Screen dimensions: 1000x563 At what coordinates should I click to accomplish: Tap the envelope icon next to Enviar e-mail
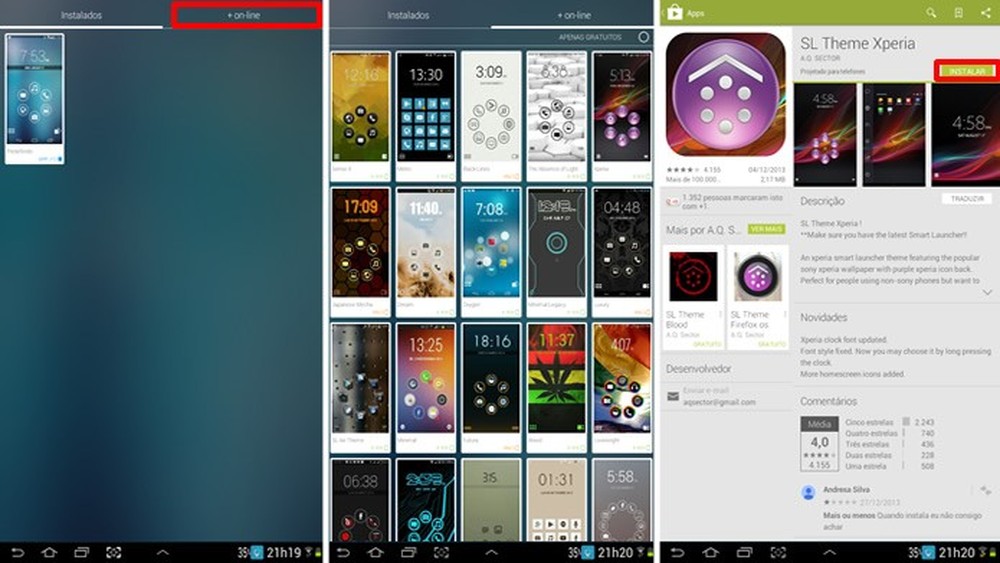click(x=673, y=396)
